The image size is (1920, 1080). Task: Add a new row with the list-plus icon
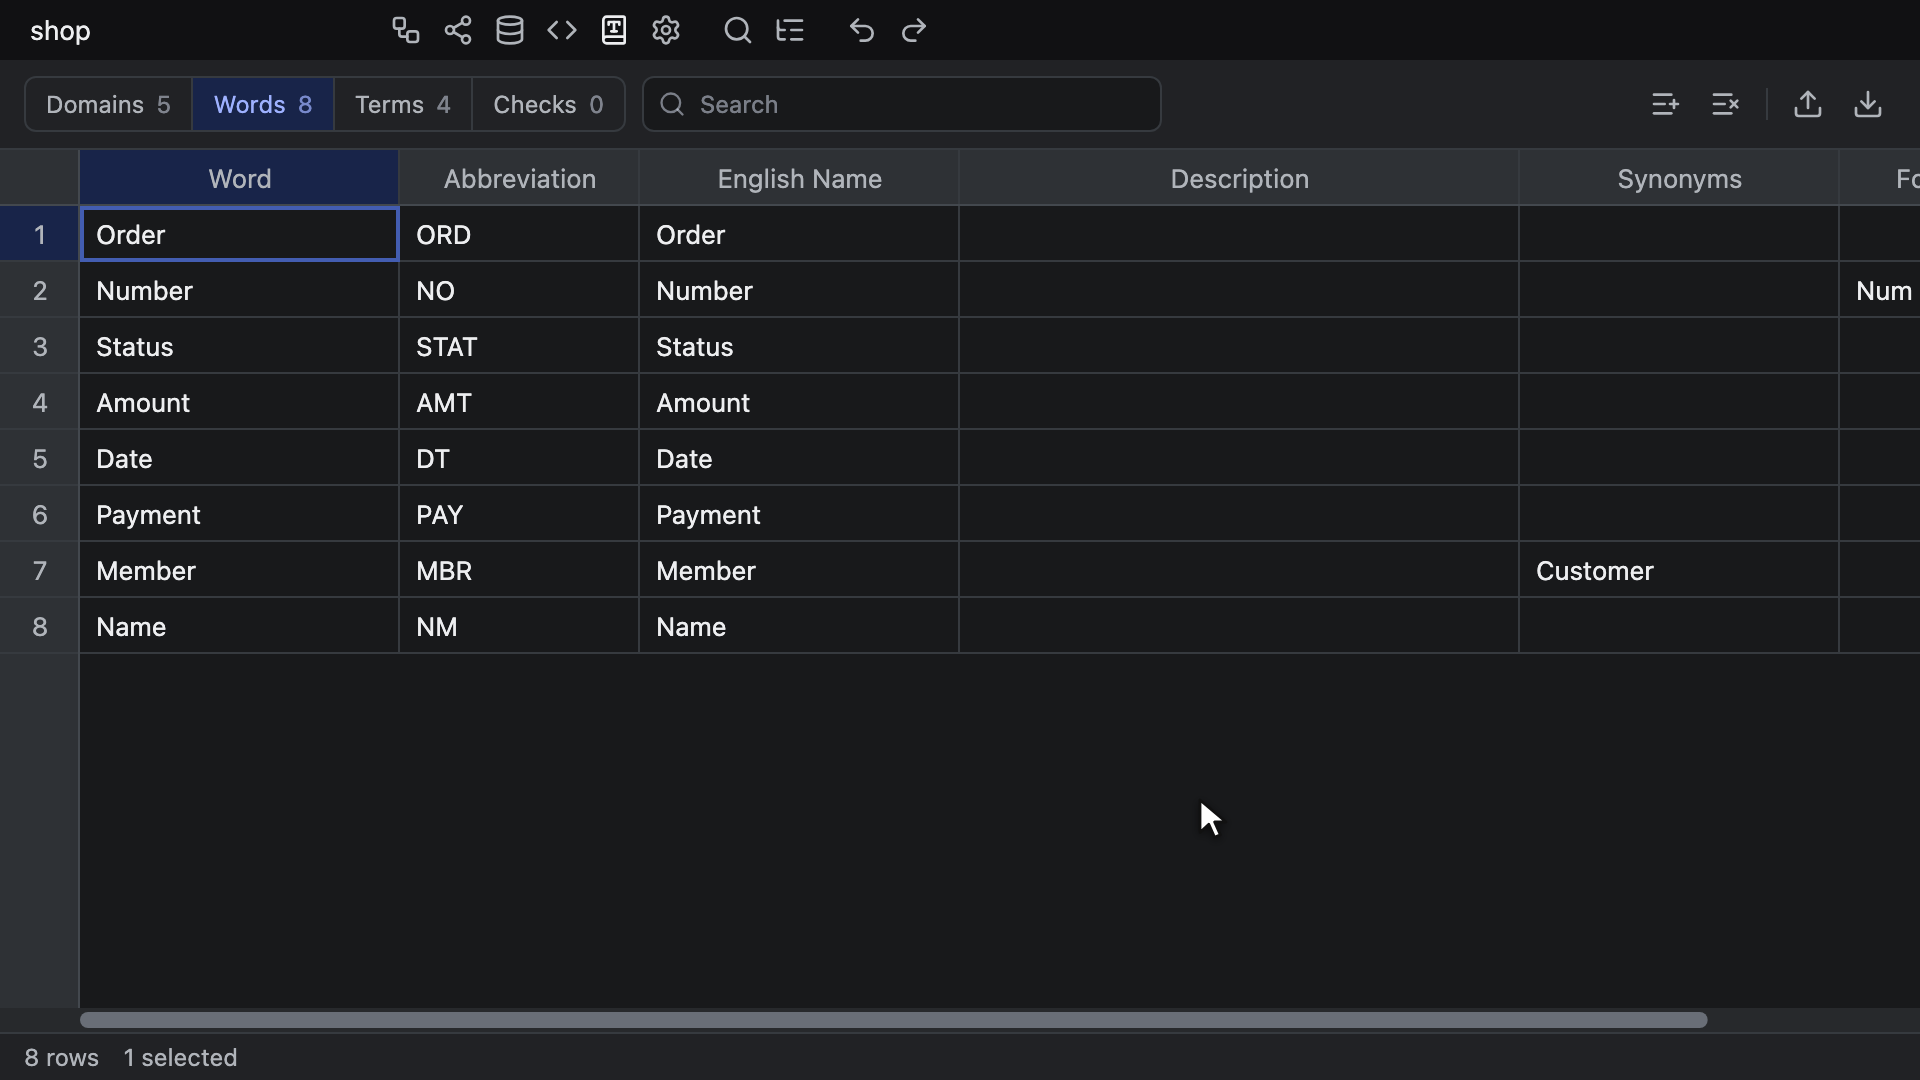(x=1665, y=104)
